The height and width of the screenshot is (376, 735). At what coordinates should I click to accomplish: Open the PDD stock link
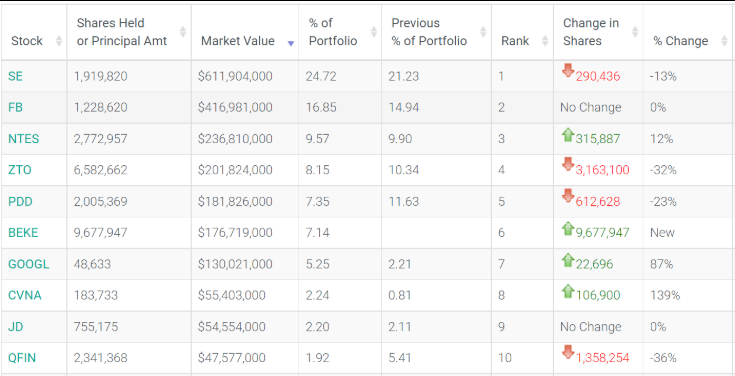tap(20, 202)
